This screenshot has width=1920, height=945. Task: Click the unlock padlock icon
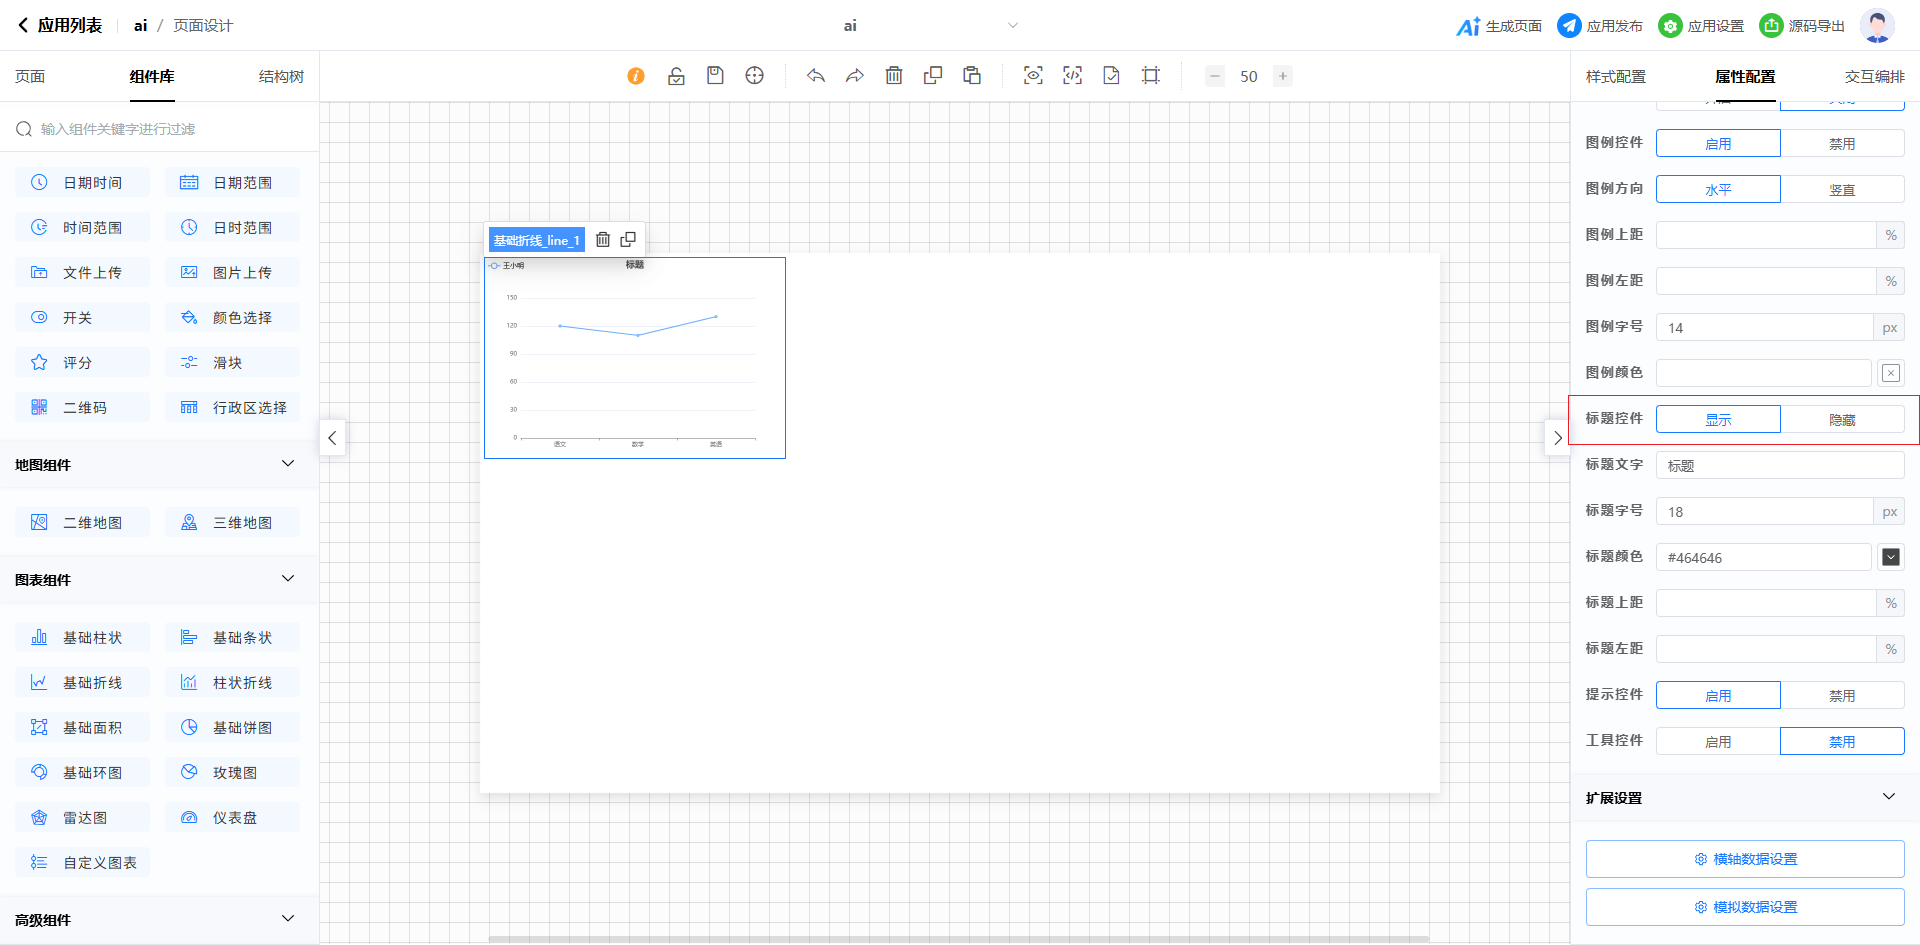click(x=676, y=76)
